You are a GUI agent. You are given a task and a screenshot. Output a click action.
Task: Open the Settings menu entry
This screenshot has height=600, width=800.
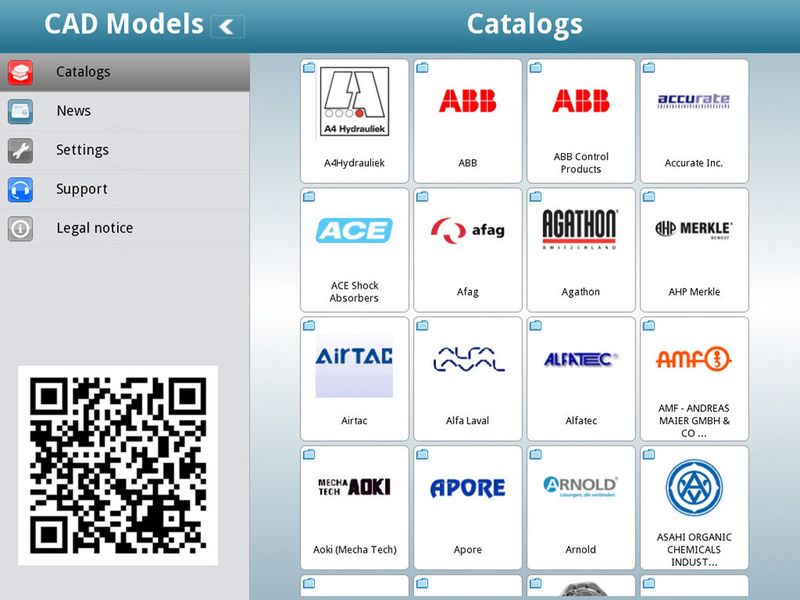tap(125, 151)
